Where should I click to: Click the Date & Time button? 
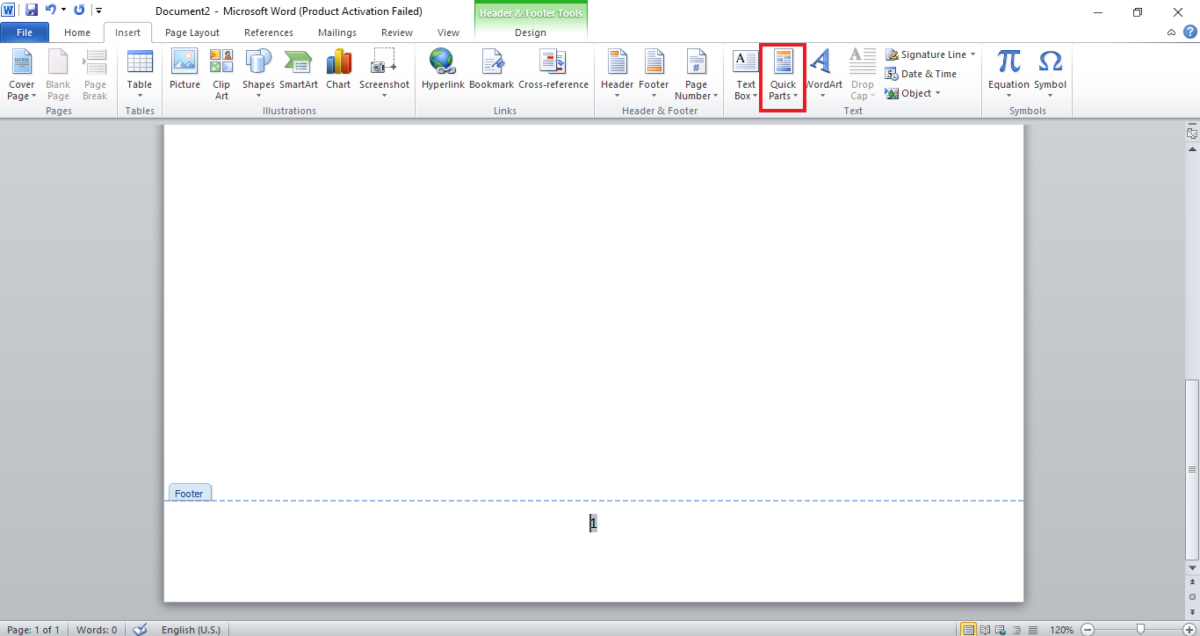coord(920,74)
